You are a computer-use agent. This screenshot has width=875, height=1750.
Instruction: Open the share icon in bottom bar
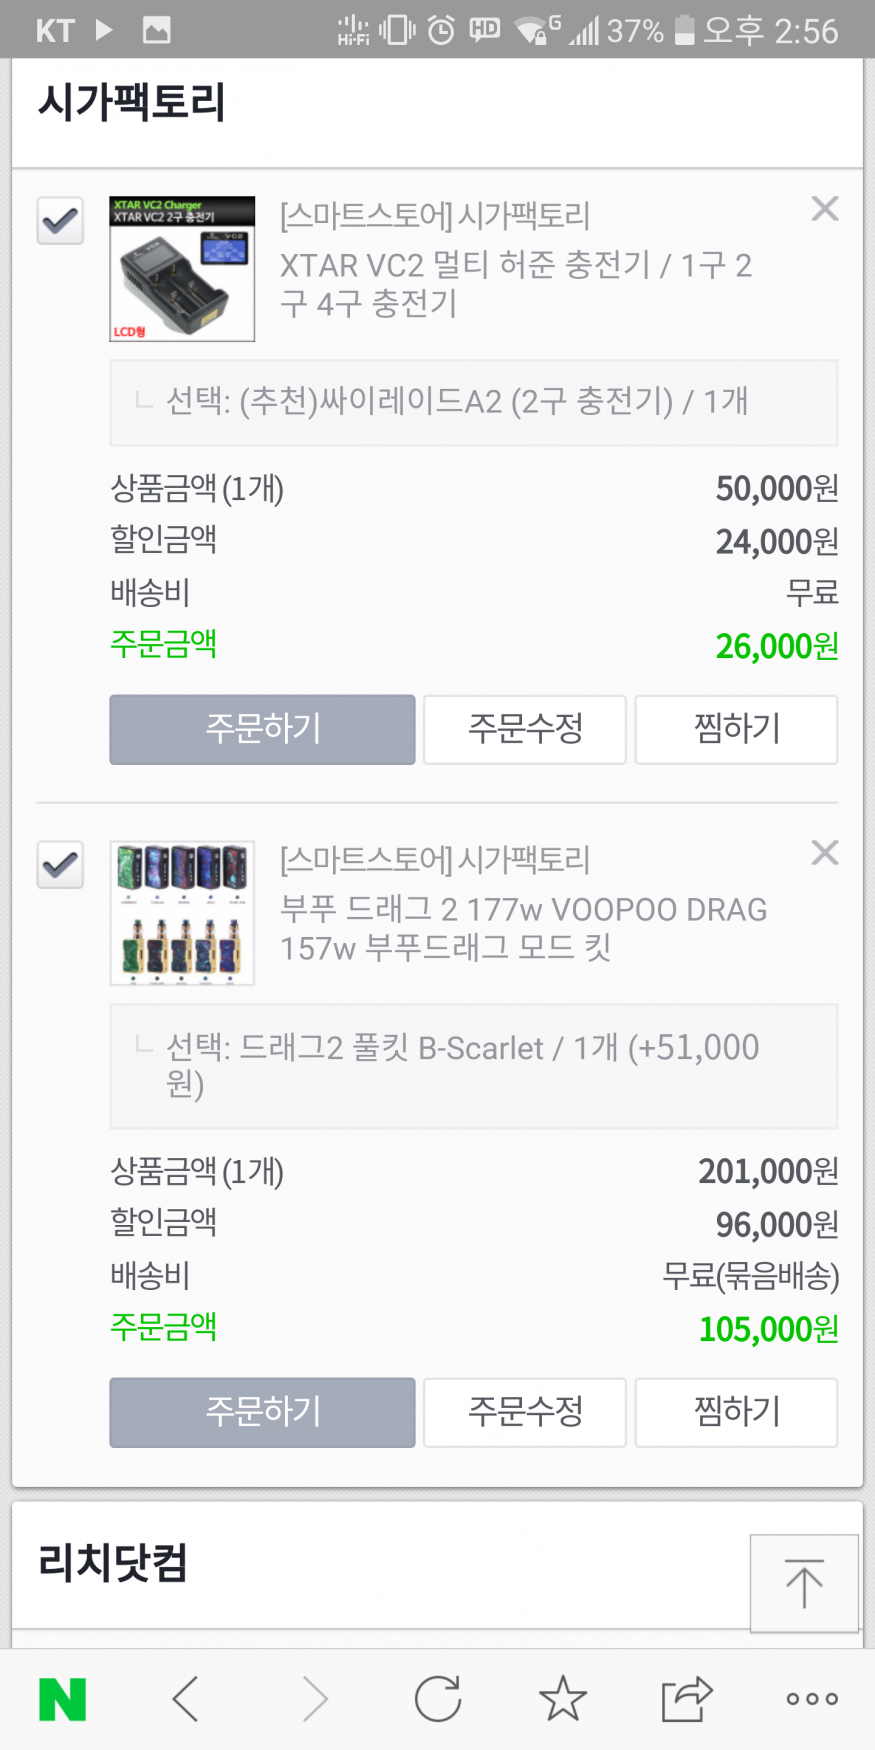687,1699
